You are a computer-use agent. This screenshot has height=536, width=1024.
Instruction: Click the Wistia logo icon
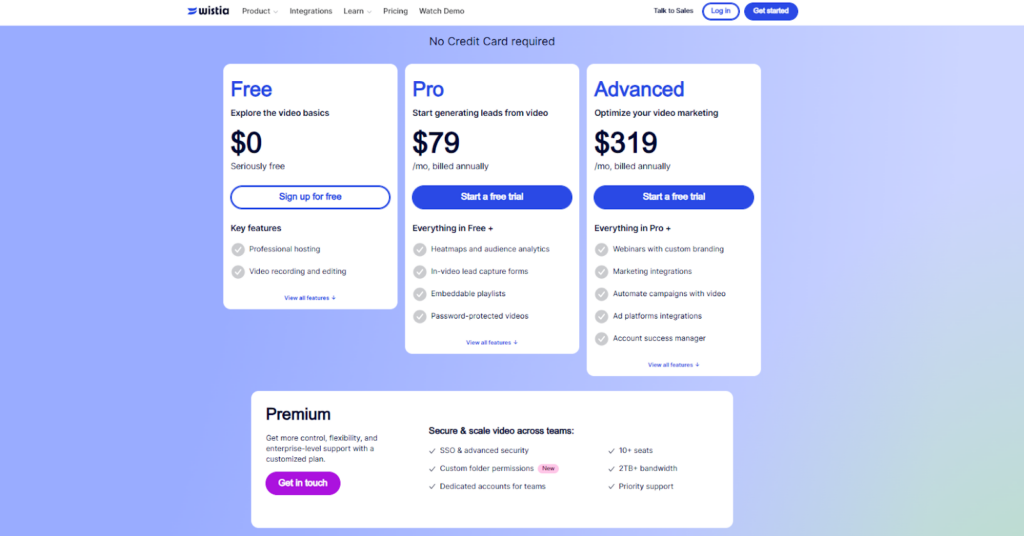click(x=193, y=11)
